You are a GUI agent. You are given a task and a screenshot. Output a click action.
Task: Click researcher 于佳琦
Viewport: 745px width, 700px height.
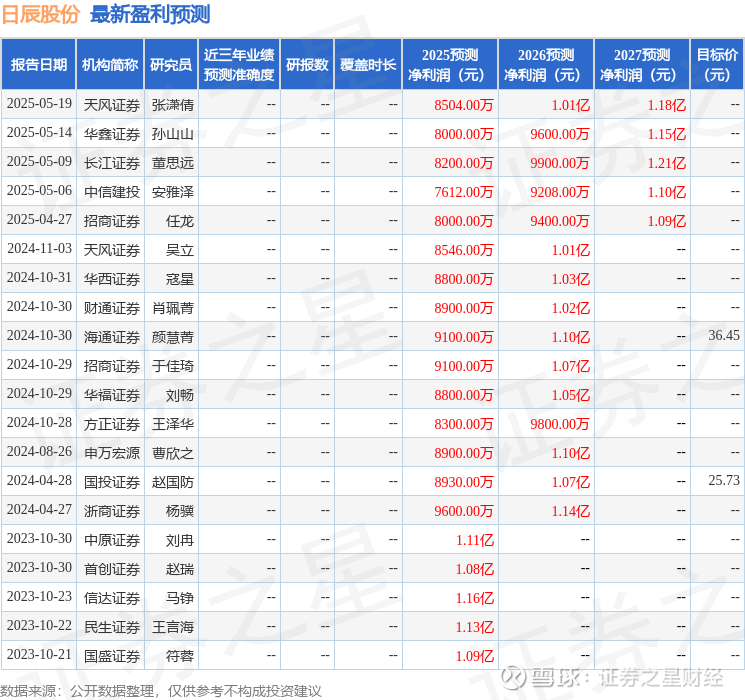[x=173, y=366]
